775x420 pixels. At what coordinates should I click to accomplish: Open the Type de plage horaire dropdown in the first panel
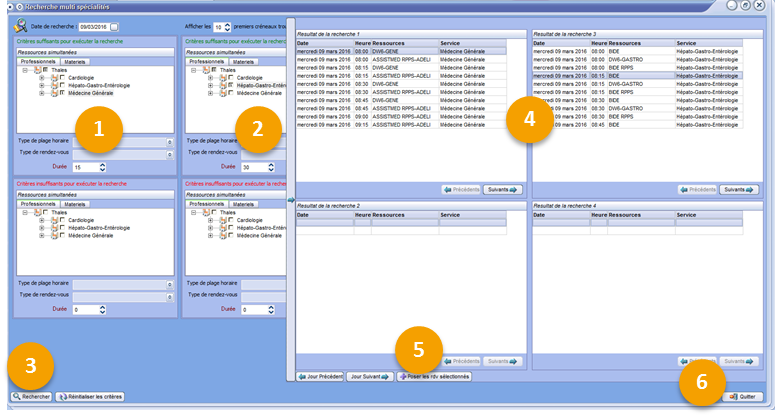169,141
